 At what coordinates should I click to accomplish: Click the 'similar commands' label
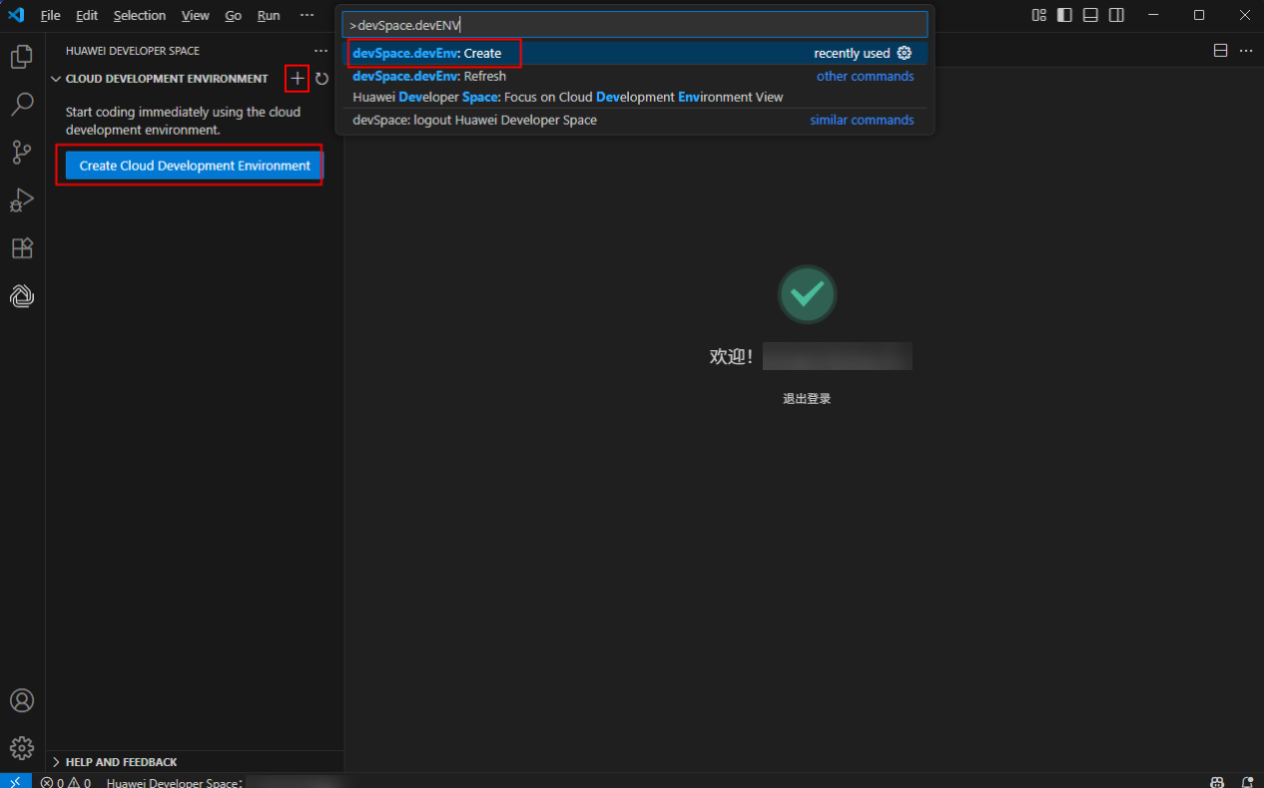point(862,120)
